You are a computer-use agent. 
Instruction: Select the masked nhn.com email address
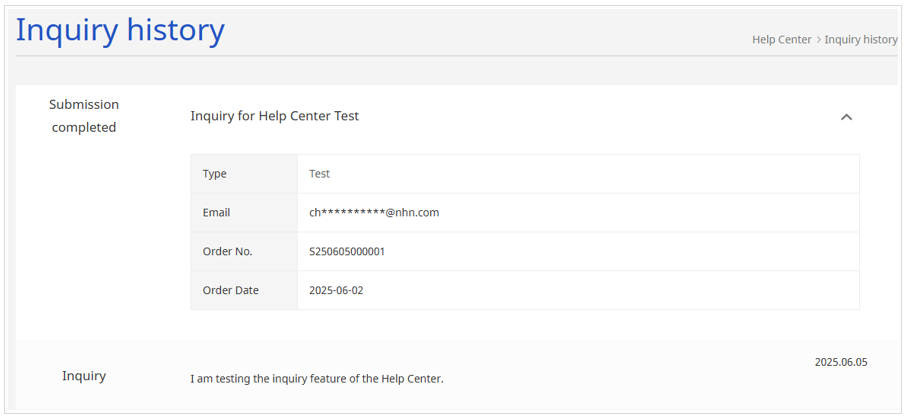tap(374, 213)
